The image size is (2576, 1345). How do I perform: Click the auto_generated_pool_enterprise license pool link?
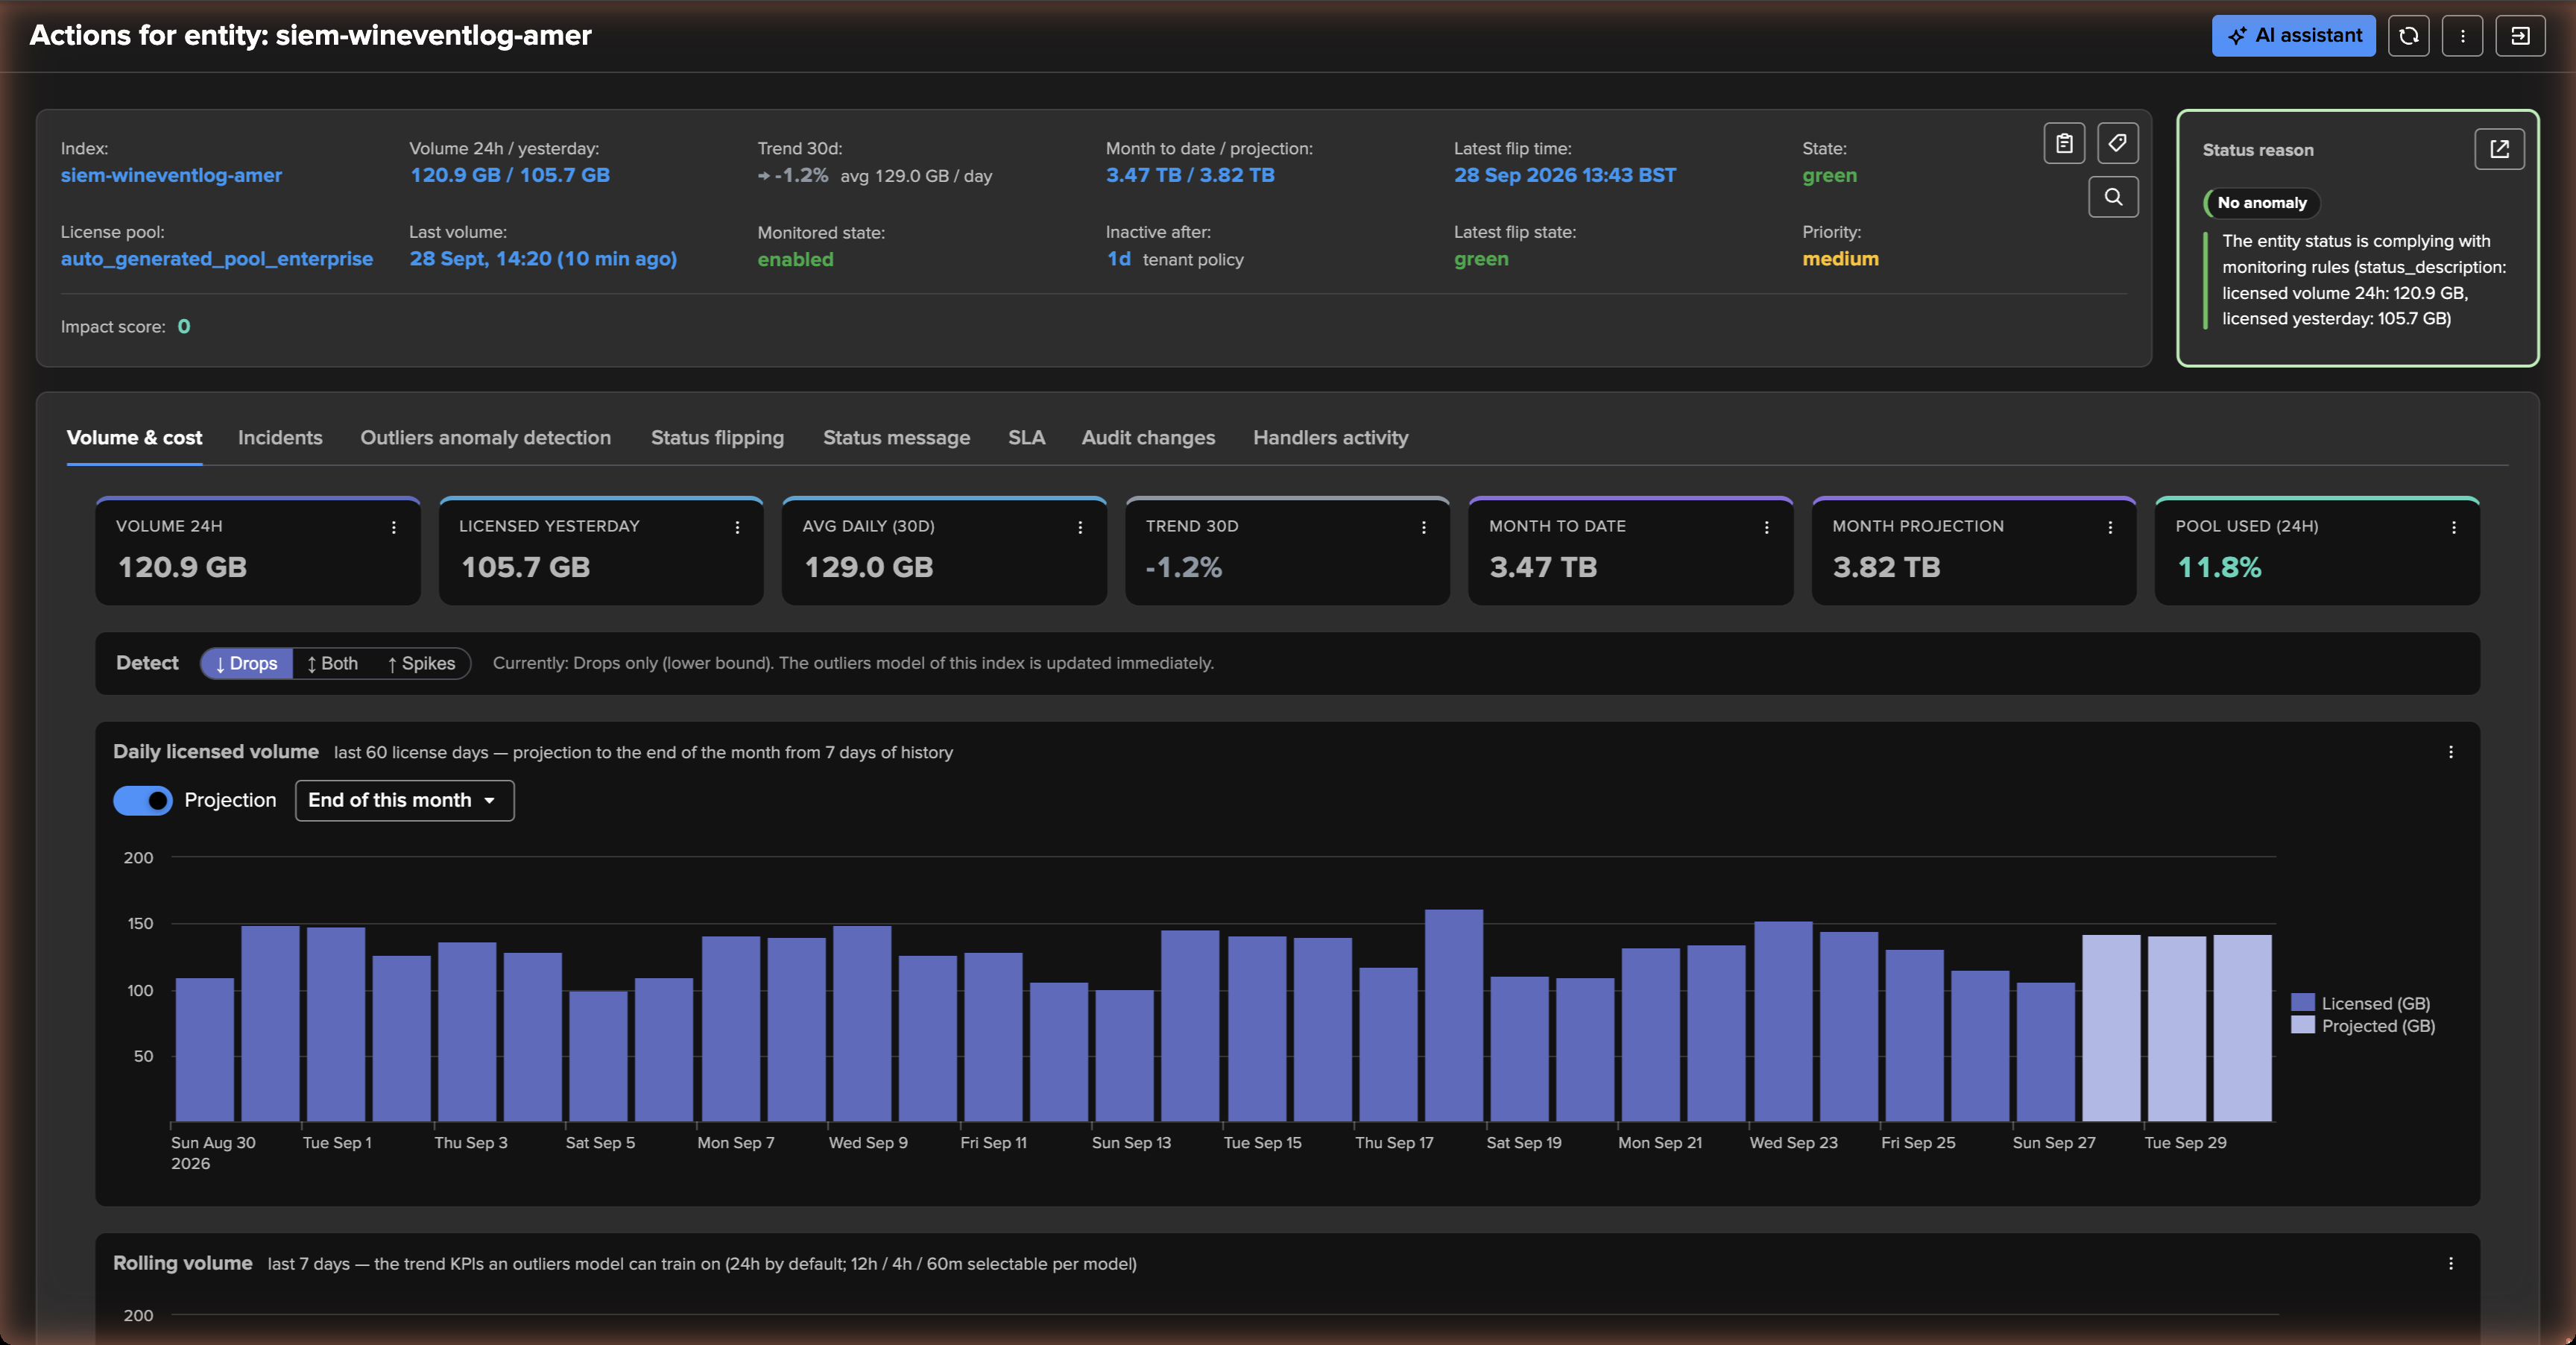pyautogui.click(x=216, y=259)
